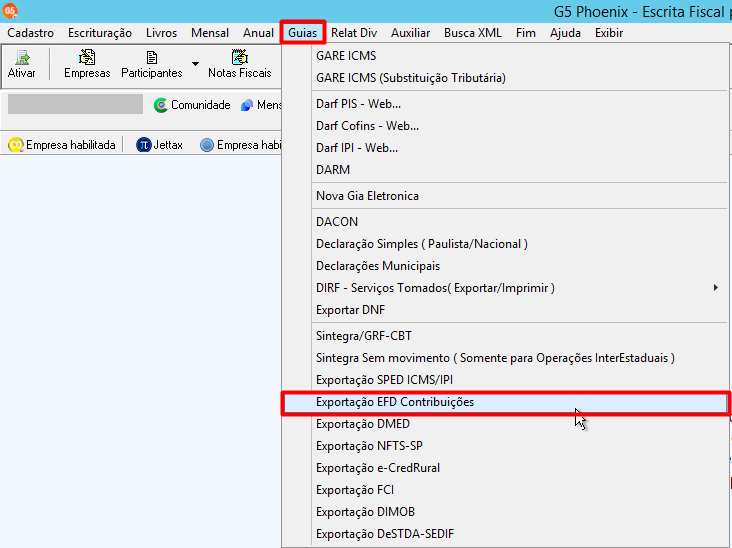Click the Comunidade label
The height and width of the screenshot is (548, 732).
[x=201, y=105]
